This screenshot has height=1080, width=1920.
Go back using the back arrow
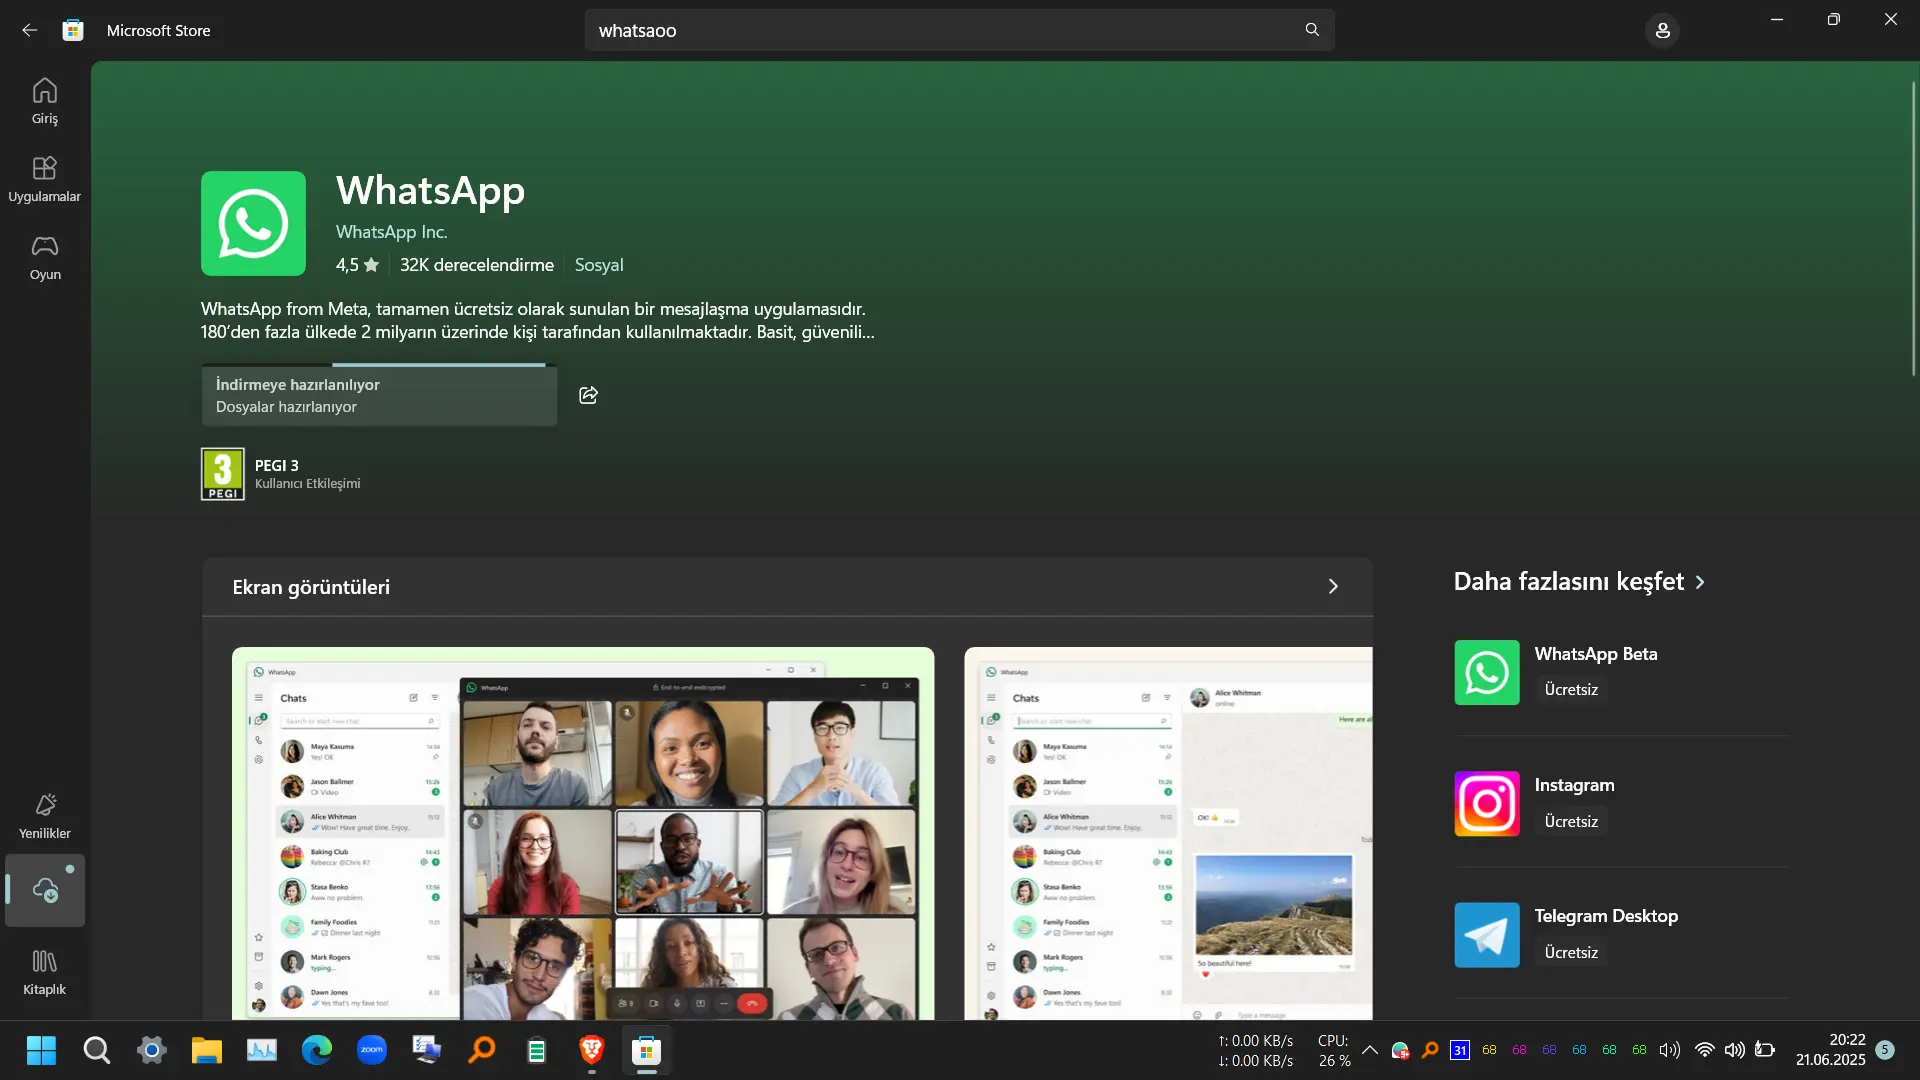tap(29, 30)
